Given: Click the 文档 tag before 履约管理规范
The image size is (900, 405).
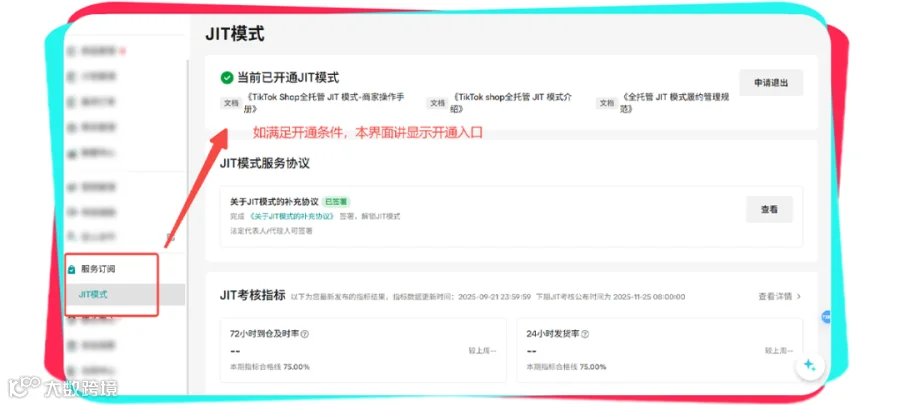Looking at the screenshot, I should point(606,103).
